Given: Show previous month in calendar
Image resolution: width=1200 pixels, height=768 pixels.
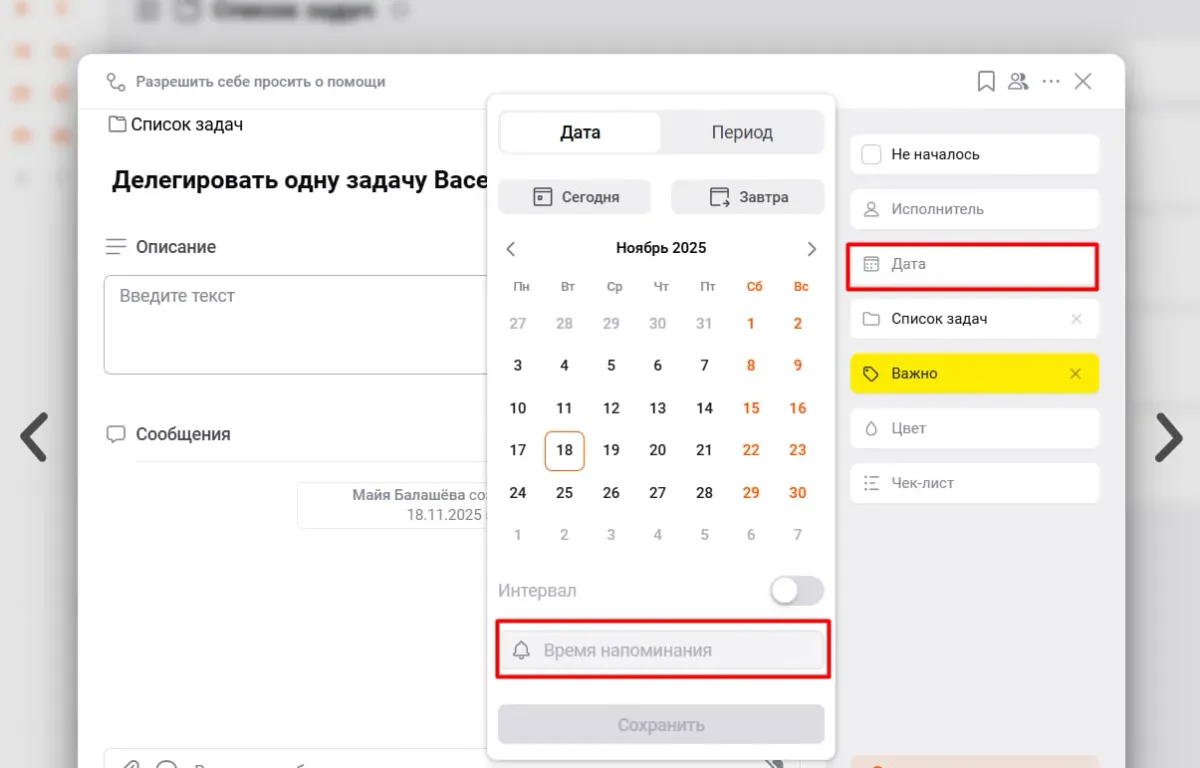Looking at the screenshot, I should (x=511, y=249).
